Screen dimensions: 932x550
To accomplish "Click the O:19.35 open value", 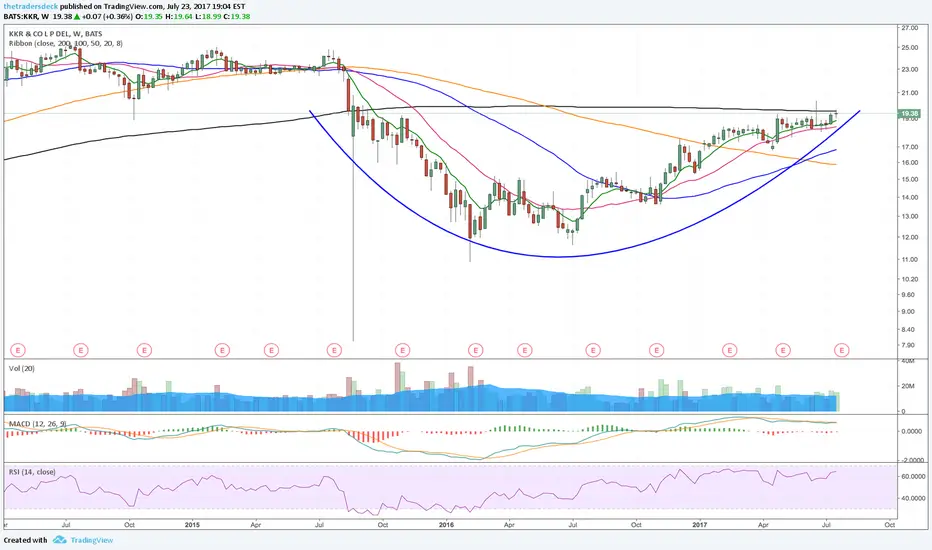I will [149, 17].
